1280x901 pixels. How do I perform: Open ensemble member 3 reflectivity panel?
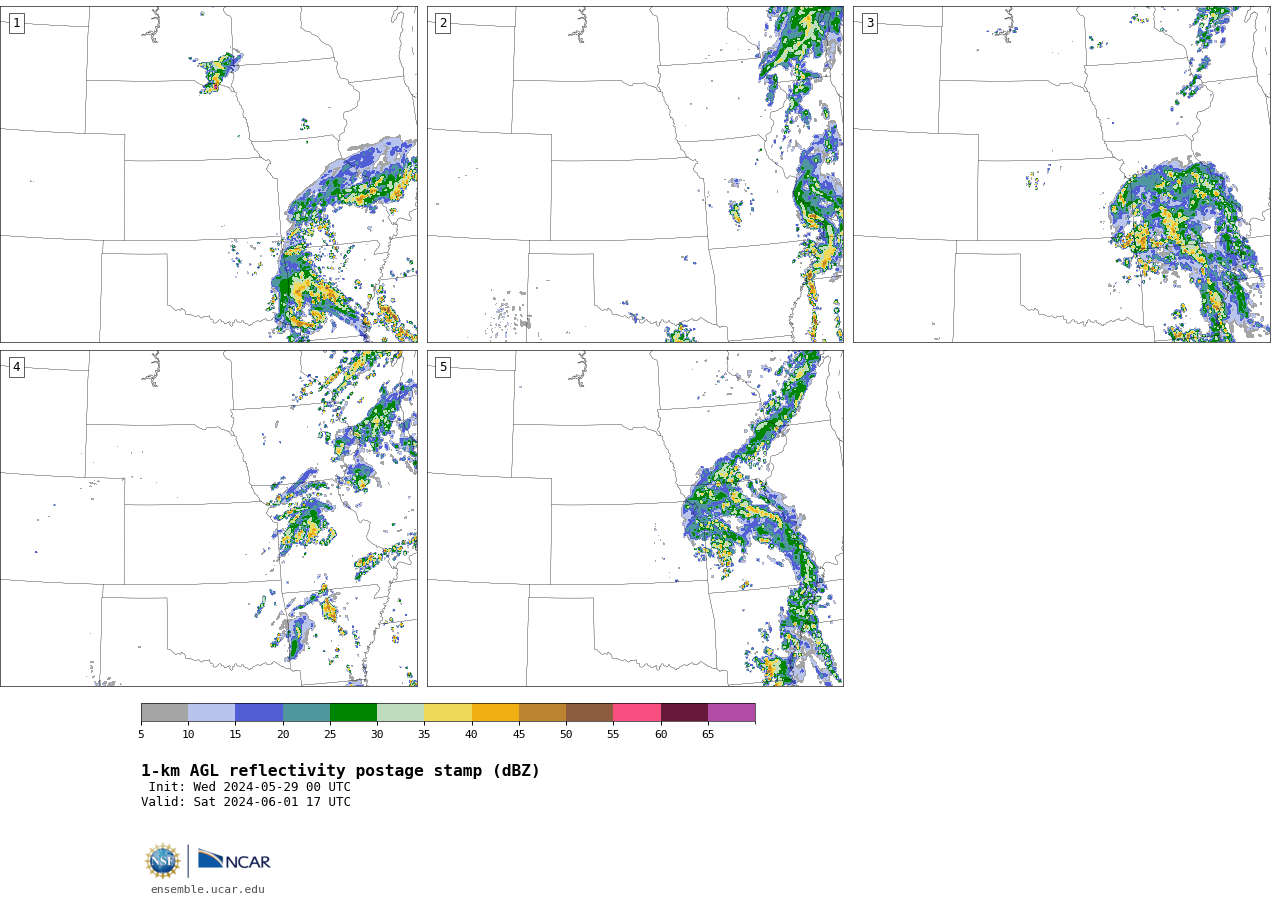pos(1062,175)
